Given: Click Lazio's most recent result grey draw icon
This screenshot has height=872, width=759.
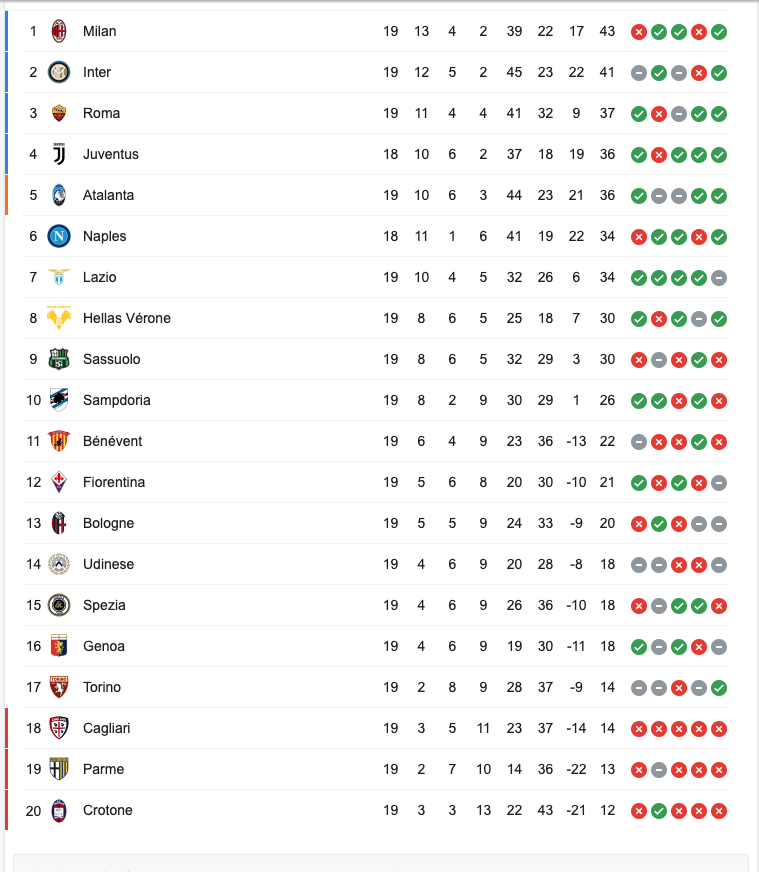Looking at the screenshot, I should click(719, 278).
